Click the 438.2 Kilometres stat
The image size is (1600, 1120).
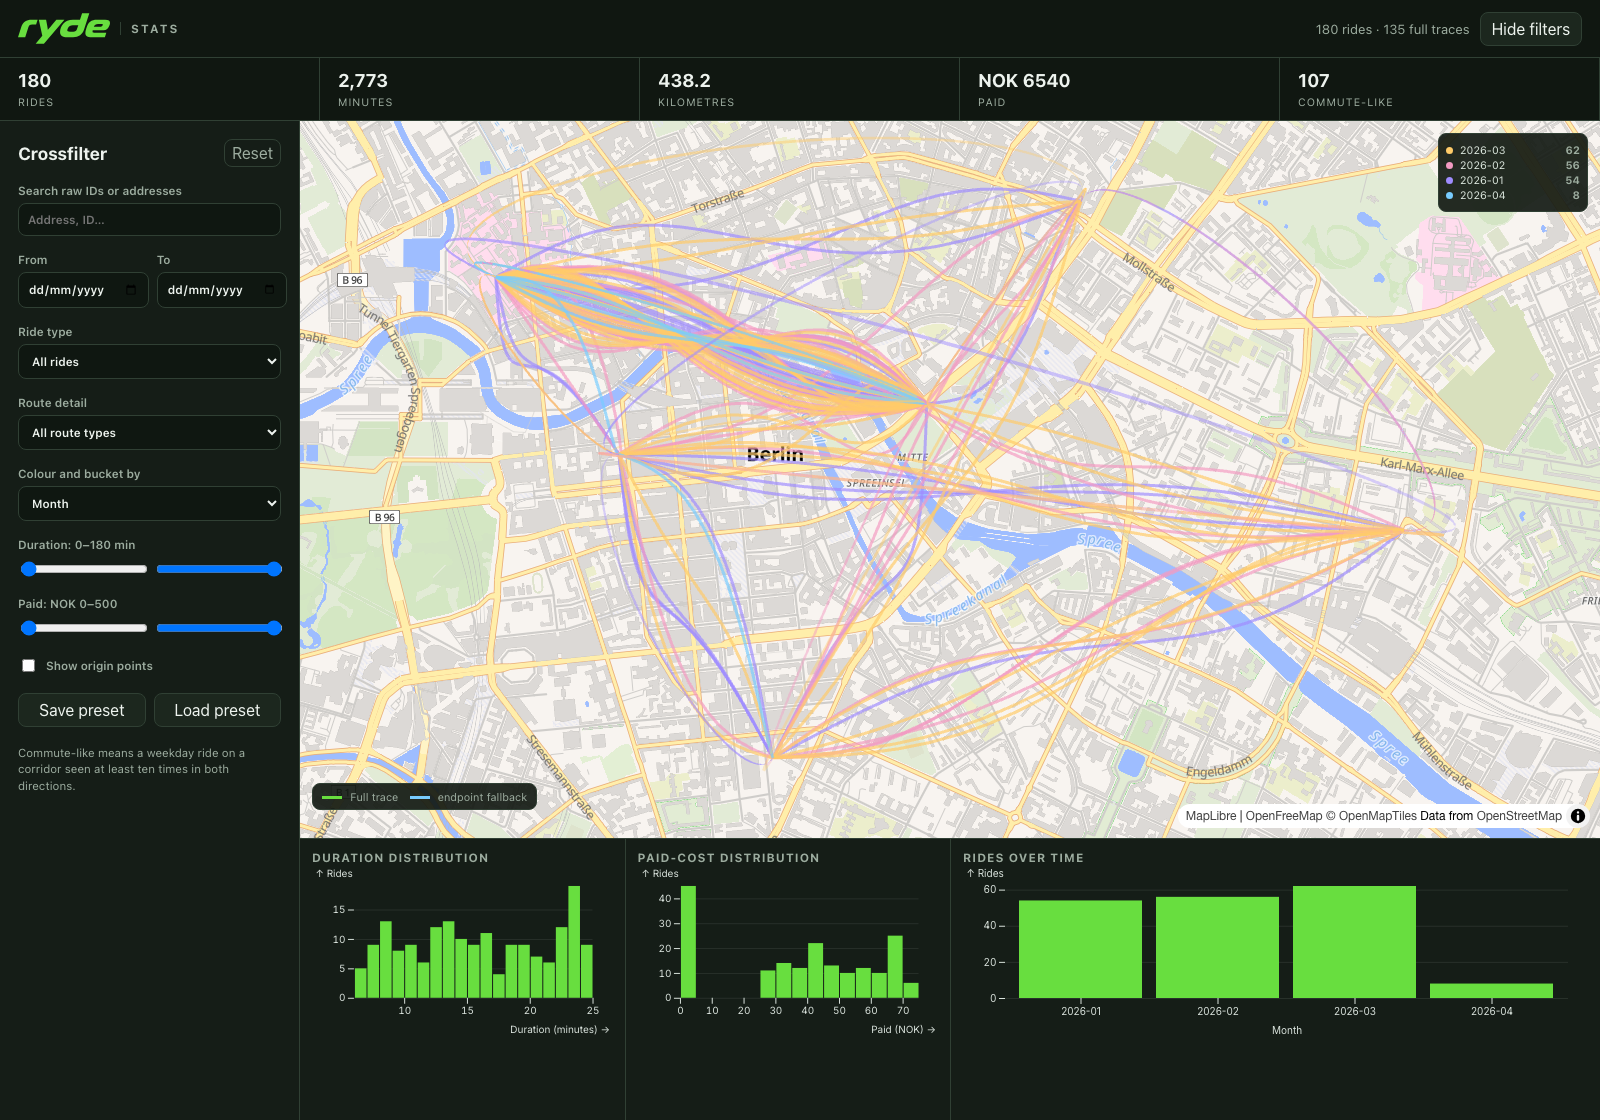(800, 89)
